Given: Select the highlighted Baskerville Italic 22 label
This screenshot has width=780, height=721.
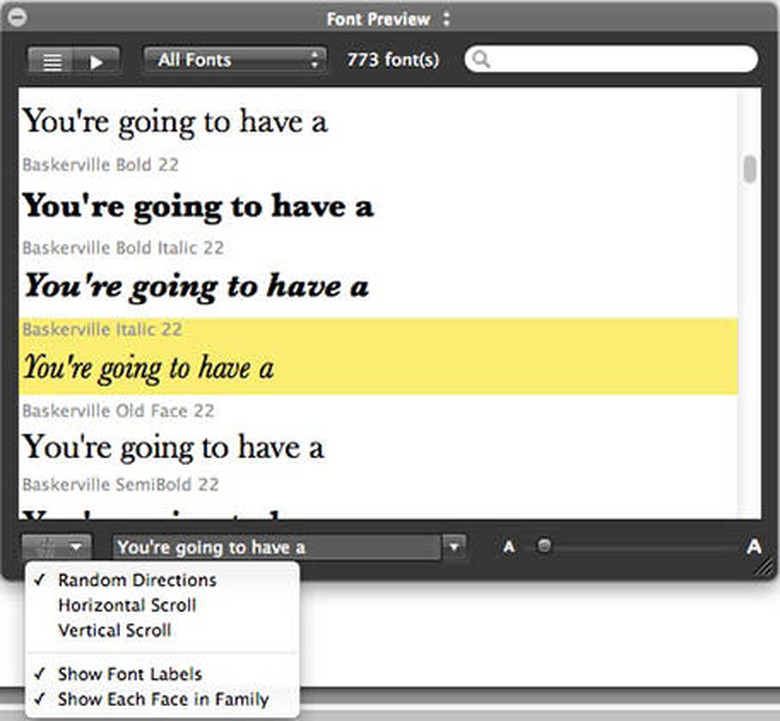Looking at the screenshot, I should [102, 329].
